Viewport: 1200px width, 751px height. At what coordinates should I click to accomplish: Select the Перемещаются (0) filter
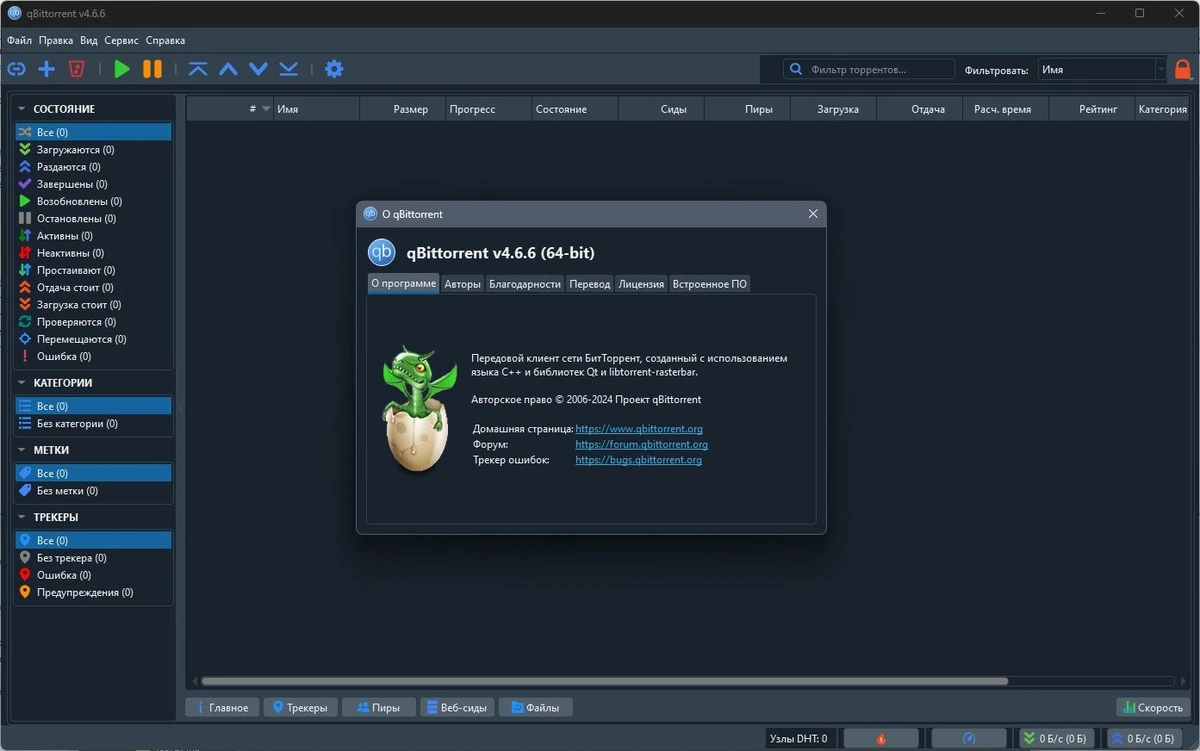[x=93, y=339]
